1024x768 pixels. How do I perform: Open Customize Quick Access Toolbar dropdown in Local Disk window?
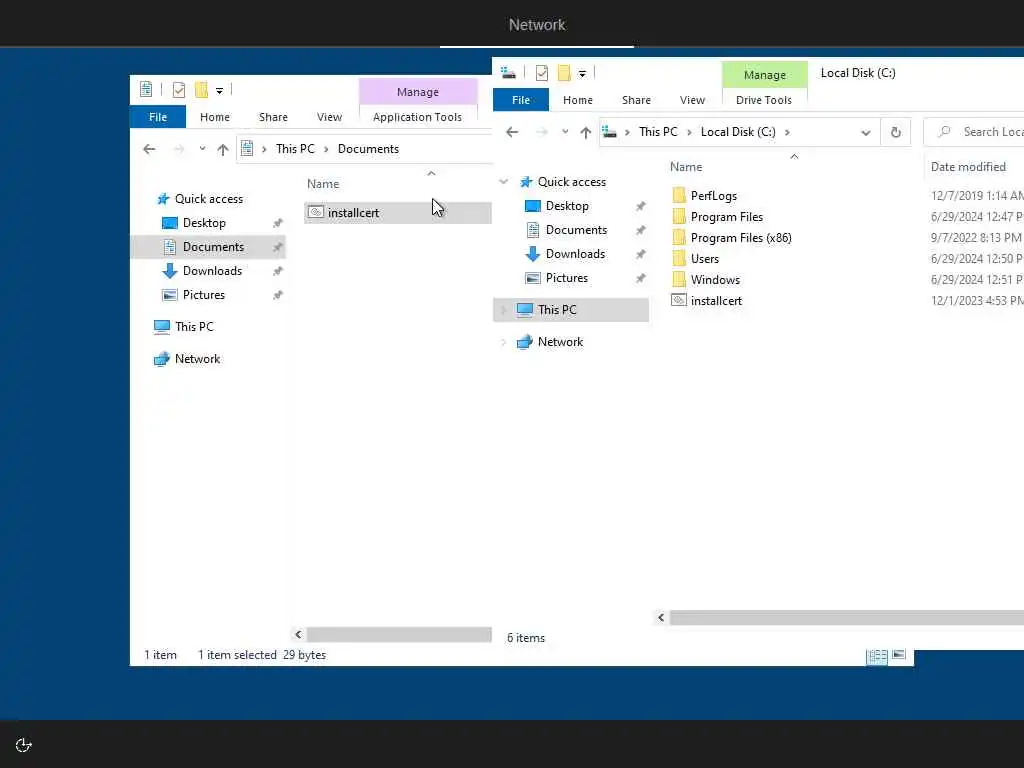tap(583, 74)
